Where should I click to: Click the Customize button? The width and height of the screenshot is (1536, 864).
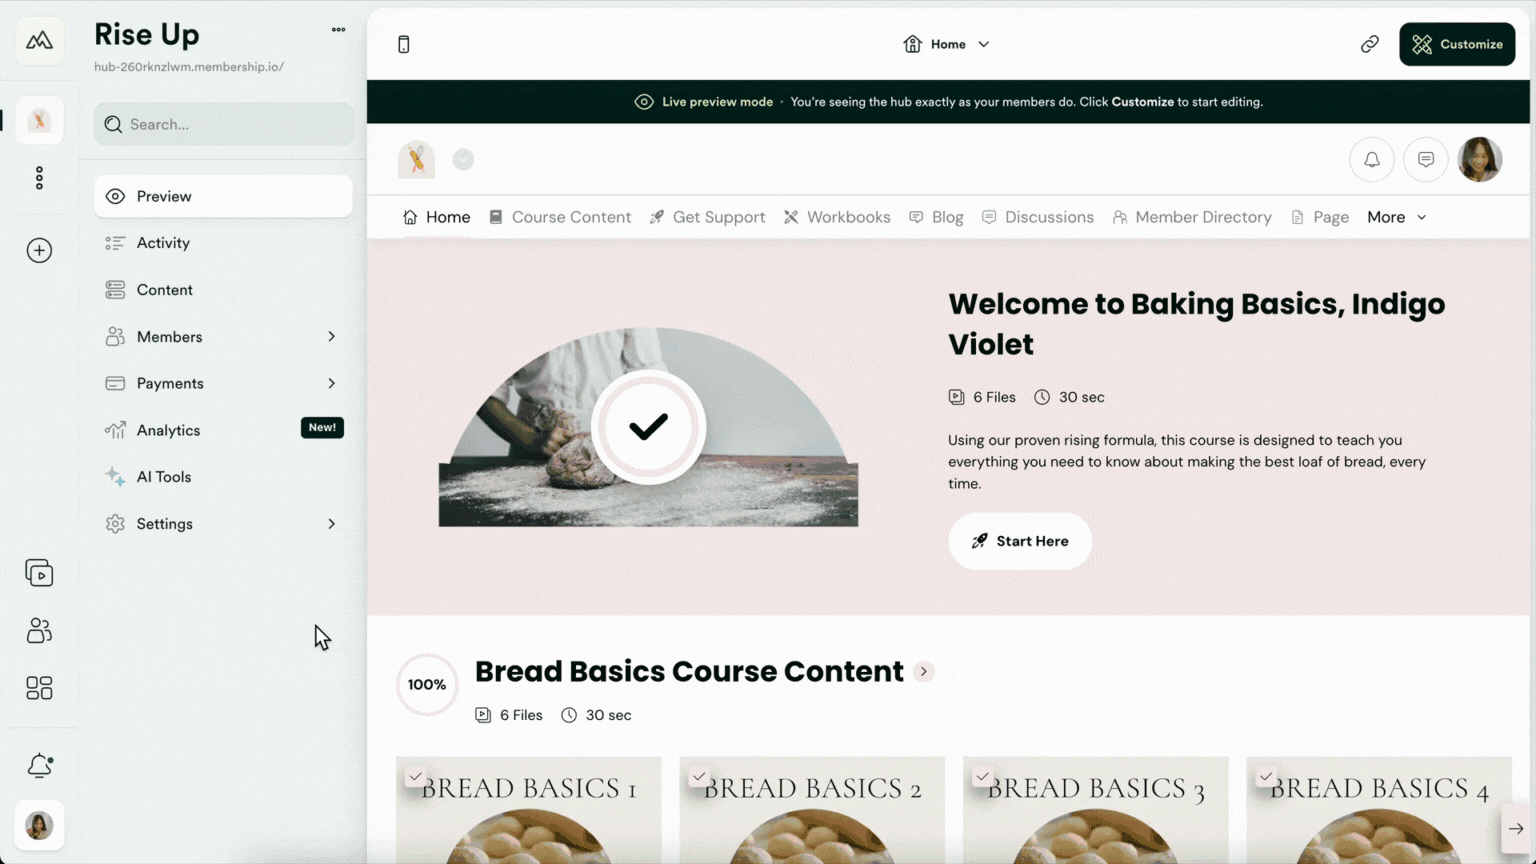(1456, 44)
